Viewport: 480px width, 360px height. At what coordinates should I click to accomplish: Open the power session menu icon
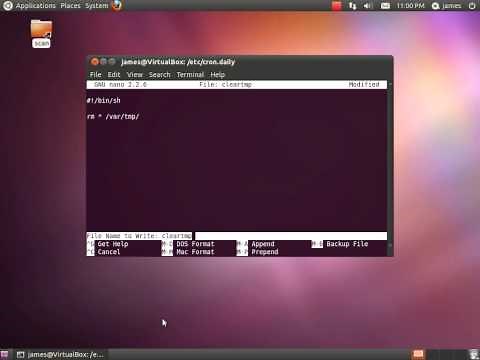click(472, 6)
